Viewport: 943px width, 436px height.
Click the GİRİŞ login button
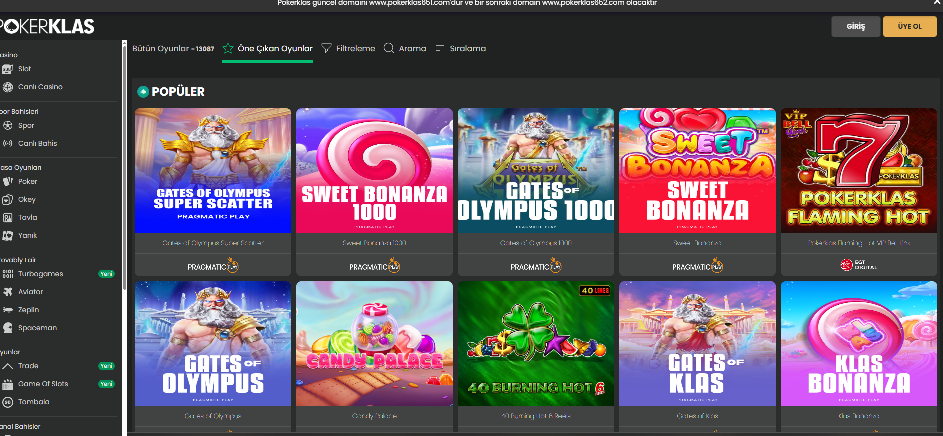click(x=856, y=27)
